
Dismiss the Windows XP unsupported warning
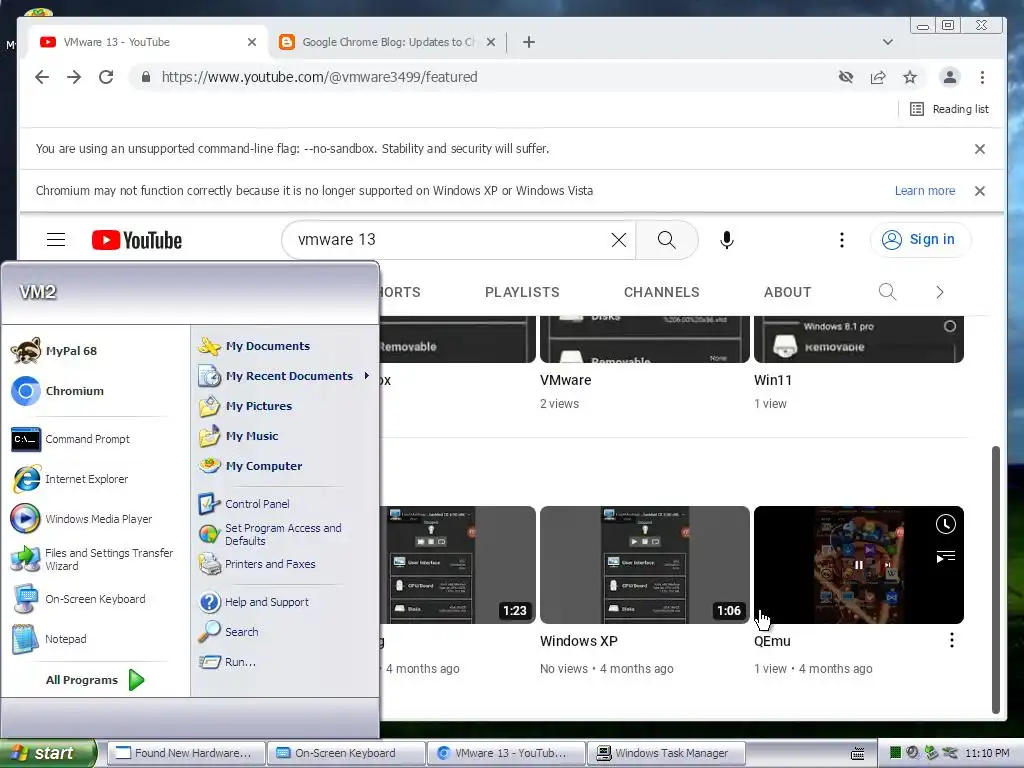pos(980,191)
